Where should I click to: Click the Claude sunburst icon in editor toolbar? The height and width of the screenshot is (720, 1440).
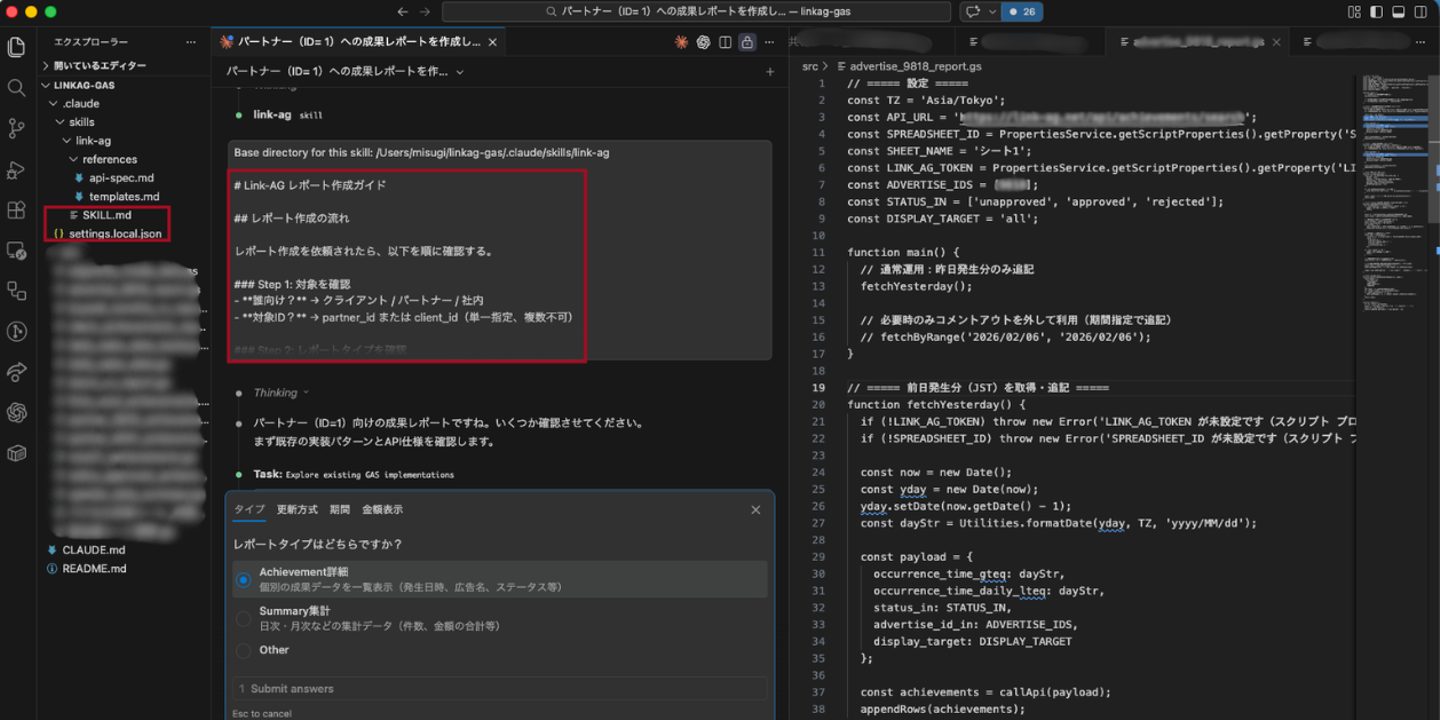click(x=681, y=42)
